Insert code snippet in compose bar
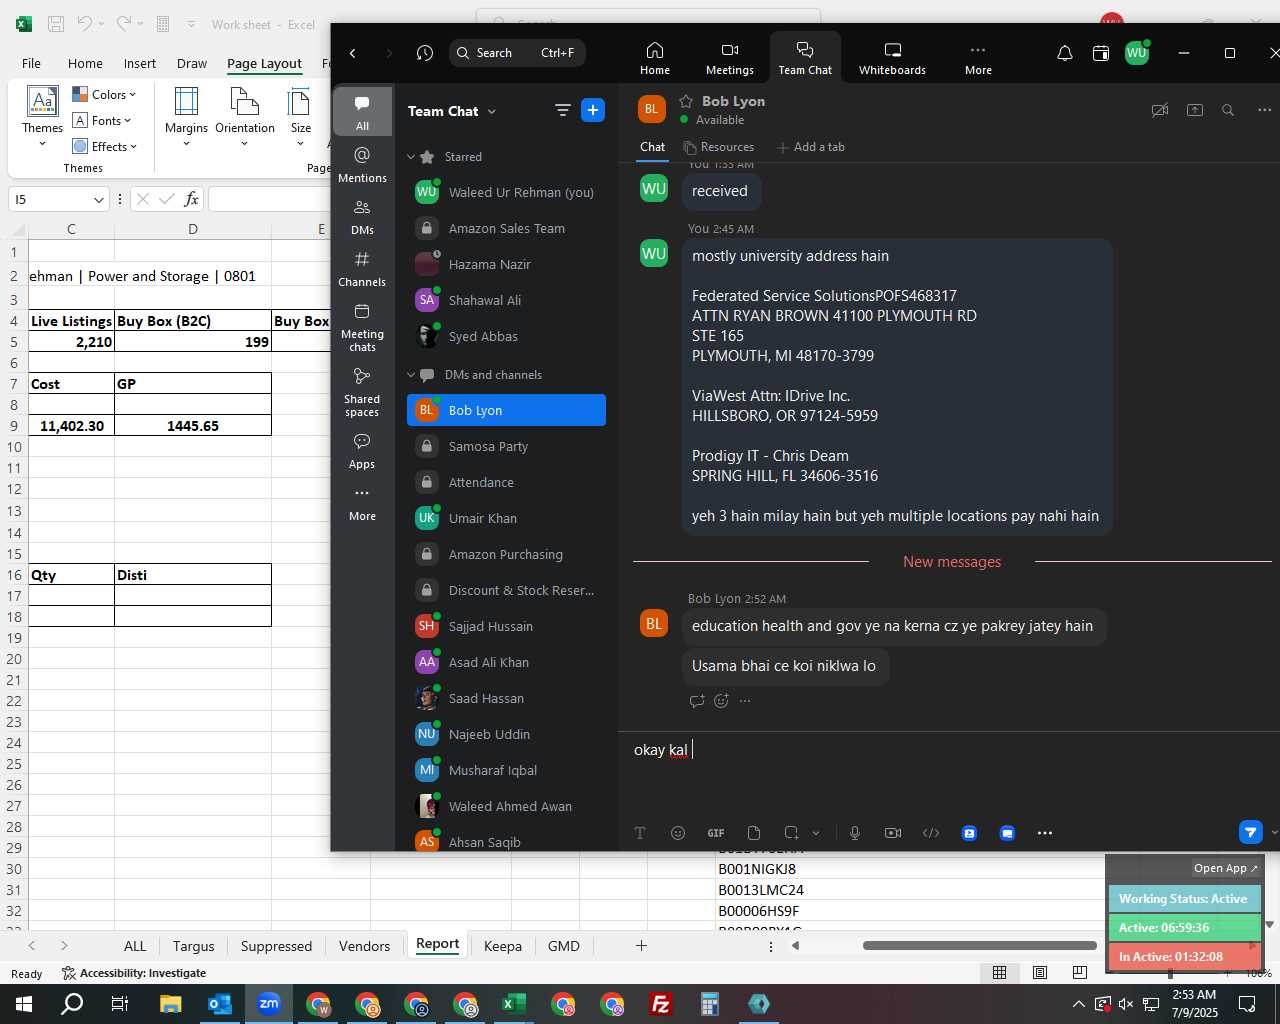1280x1024 pixels. 931,833
